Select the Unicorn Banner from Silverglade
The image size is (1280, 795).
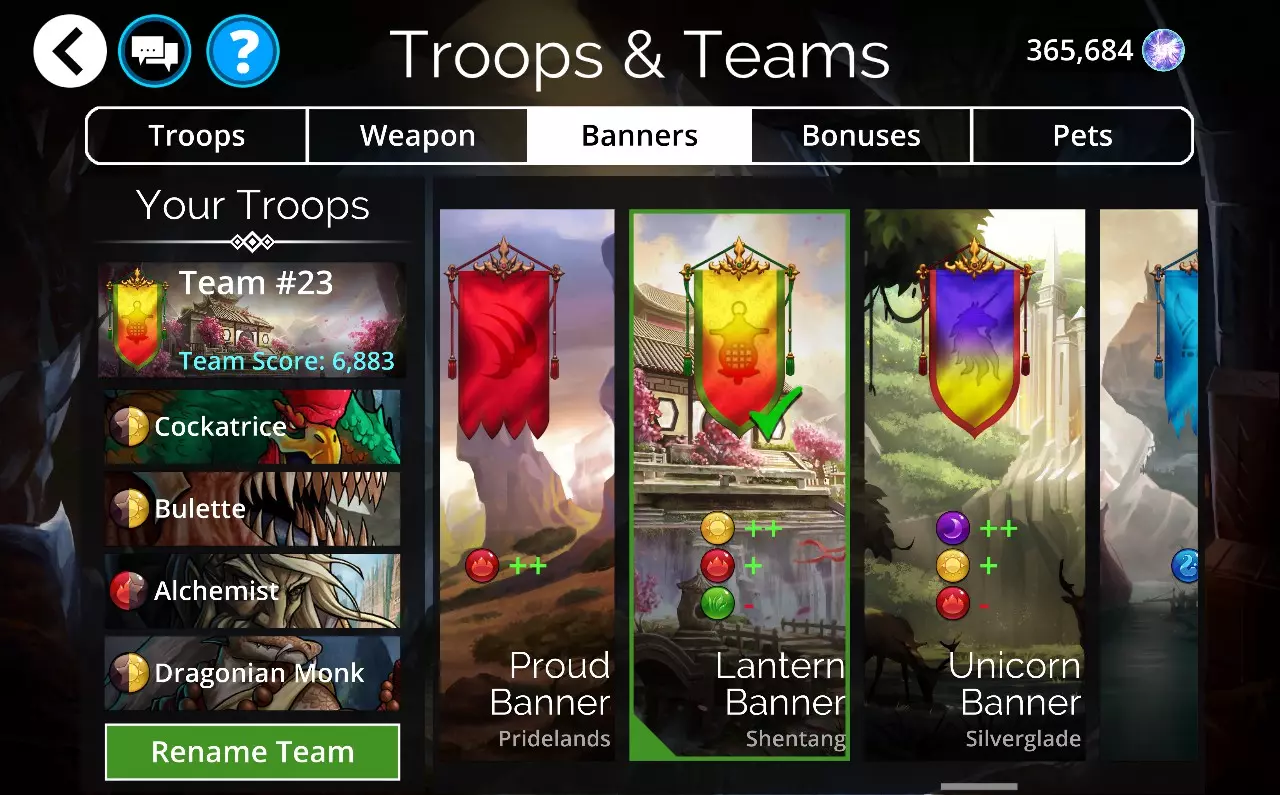pyautogui.click(x=975, y=484)
